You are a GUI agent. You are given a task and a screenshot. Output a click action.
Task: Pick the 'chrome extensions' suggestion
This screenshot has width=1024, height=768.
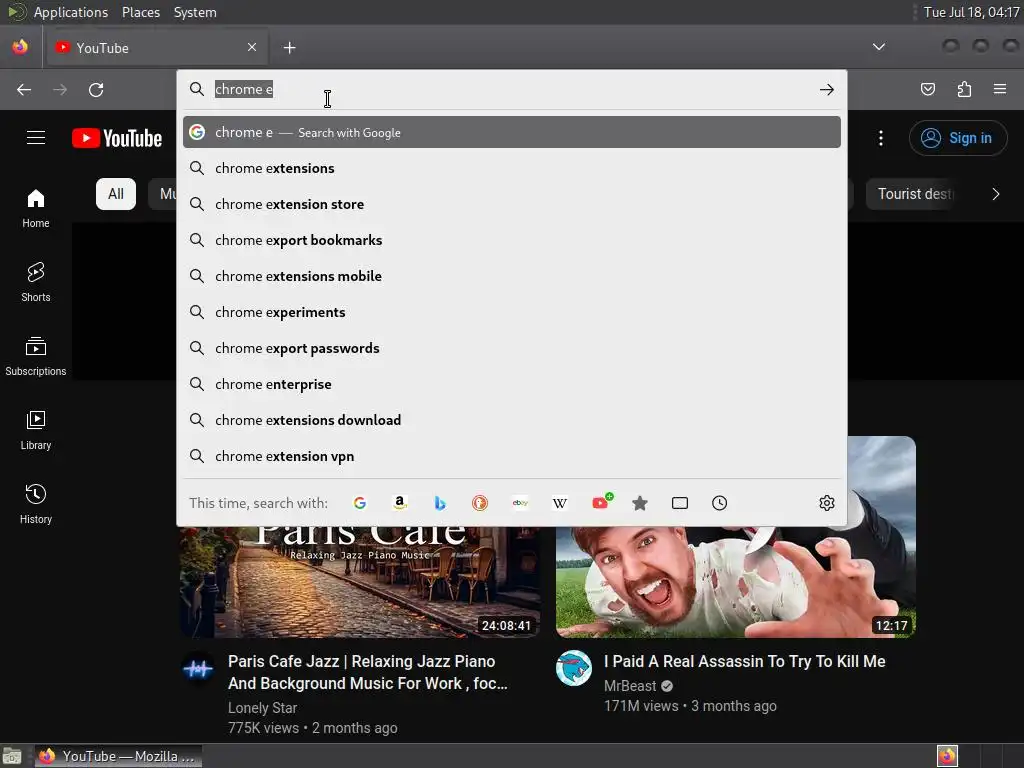pos(512,168)
